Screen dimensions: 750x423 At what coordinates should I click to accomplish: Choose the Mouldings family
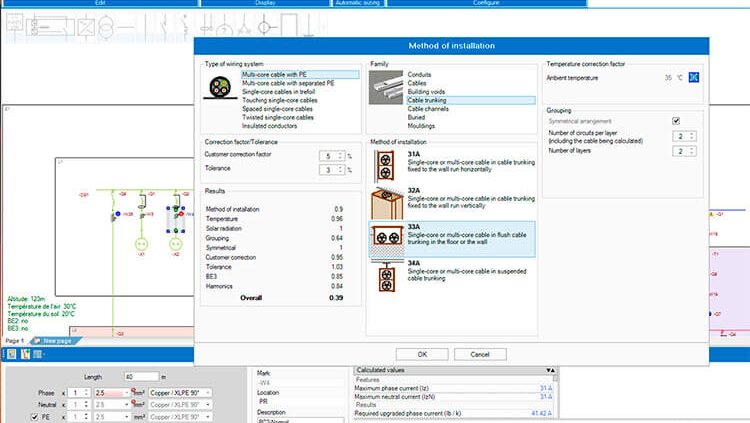(x=421, y=126)
